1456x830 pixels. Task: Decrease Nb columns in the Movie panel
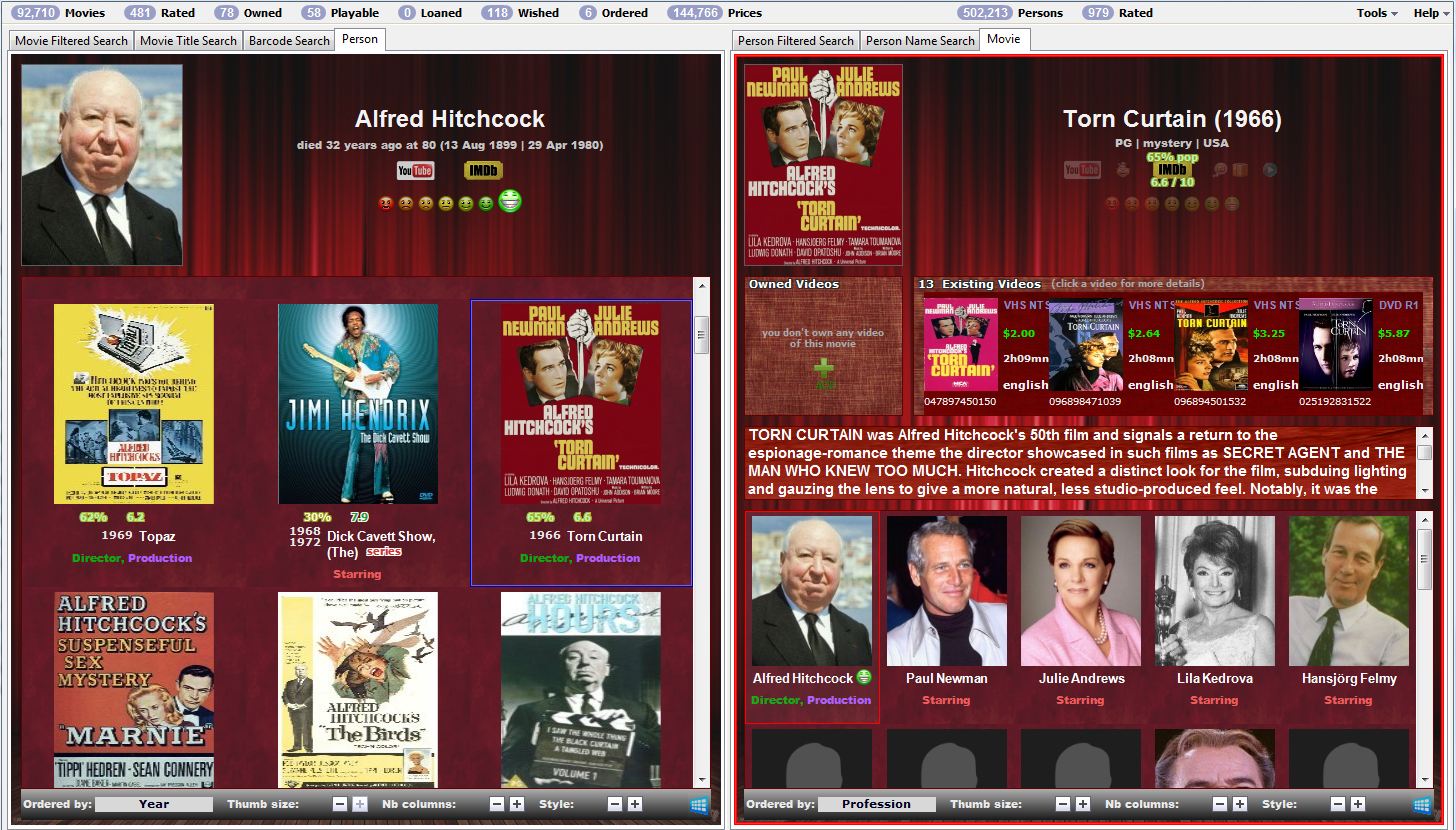pyautogui.click(x=1220, y=804)
